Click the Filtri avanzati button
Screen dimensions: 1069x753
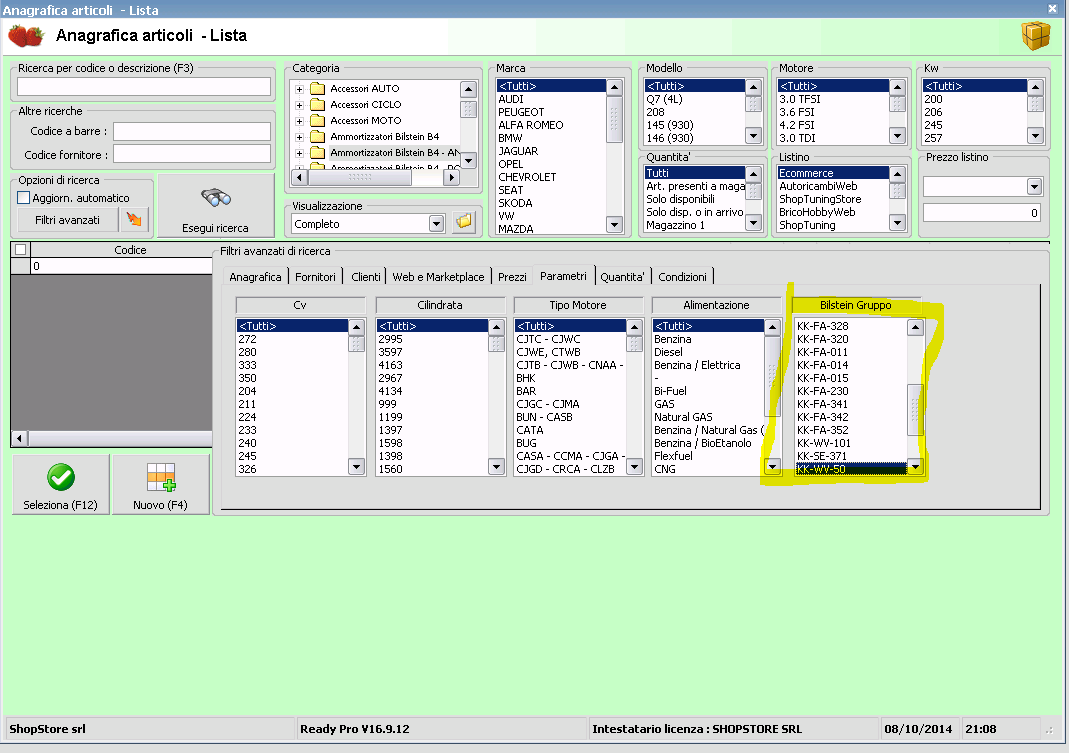pos(67,220)
